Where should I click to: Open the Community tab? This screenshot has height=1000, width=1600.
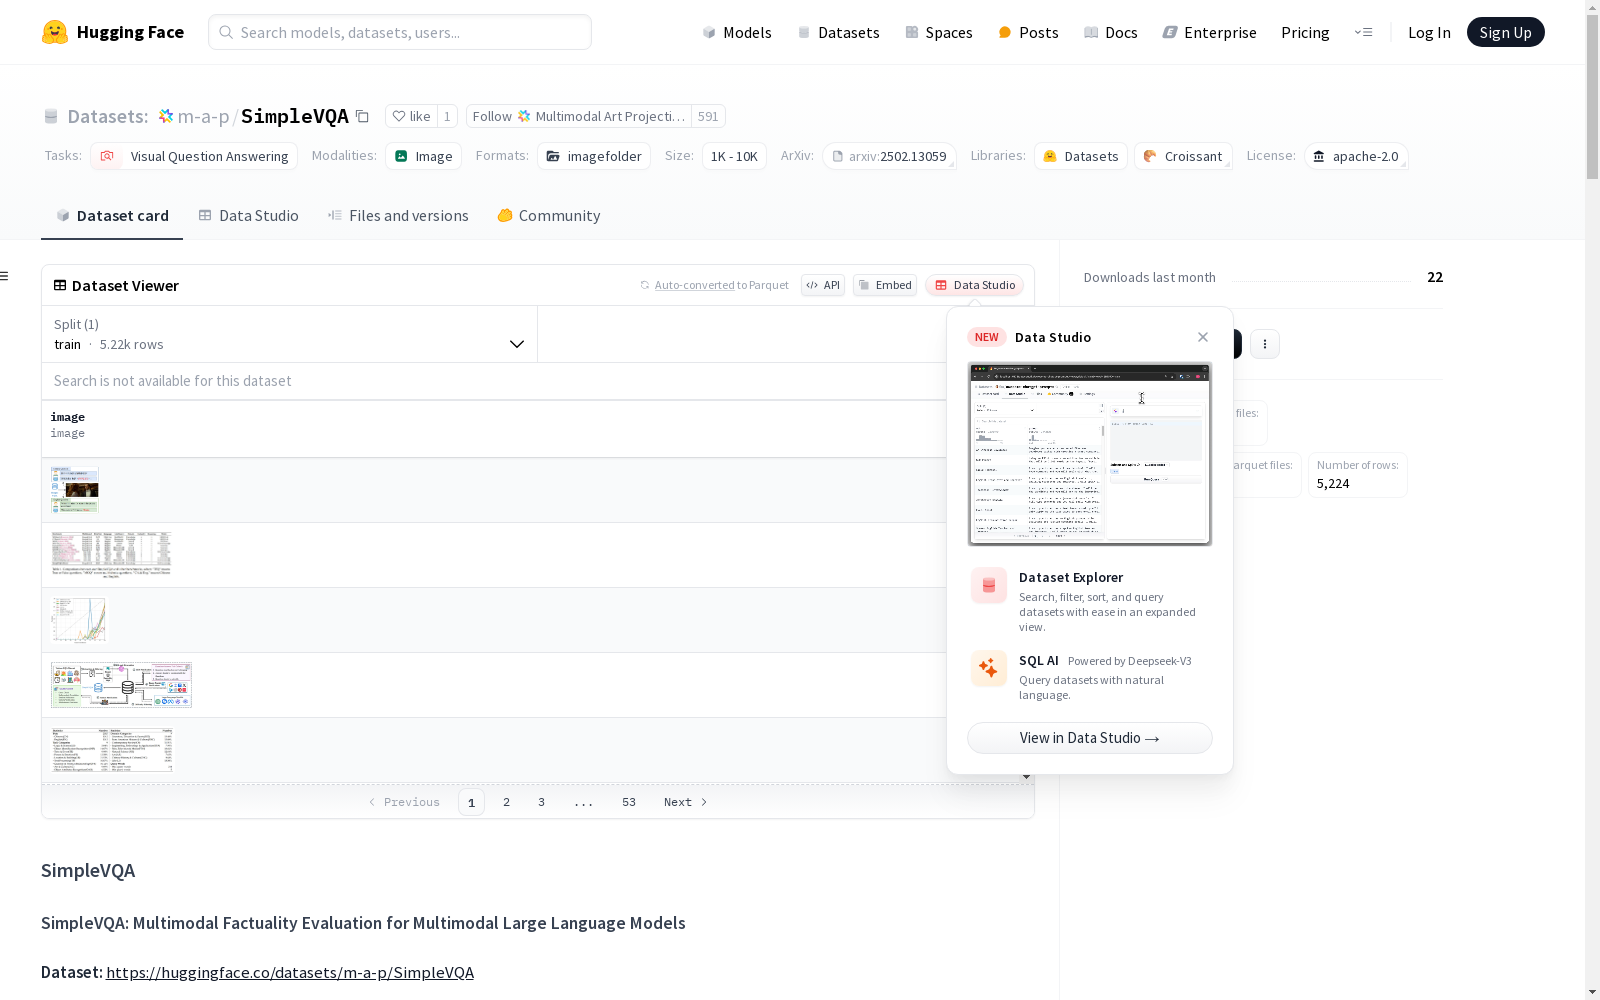(x=549, y=216)
